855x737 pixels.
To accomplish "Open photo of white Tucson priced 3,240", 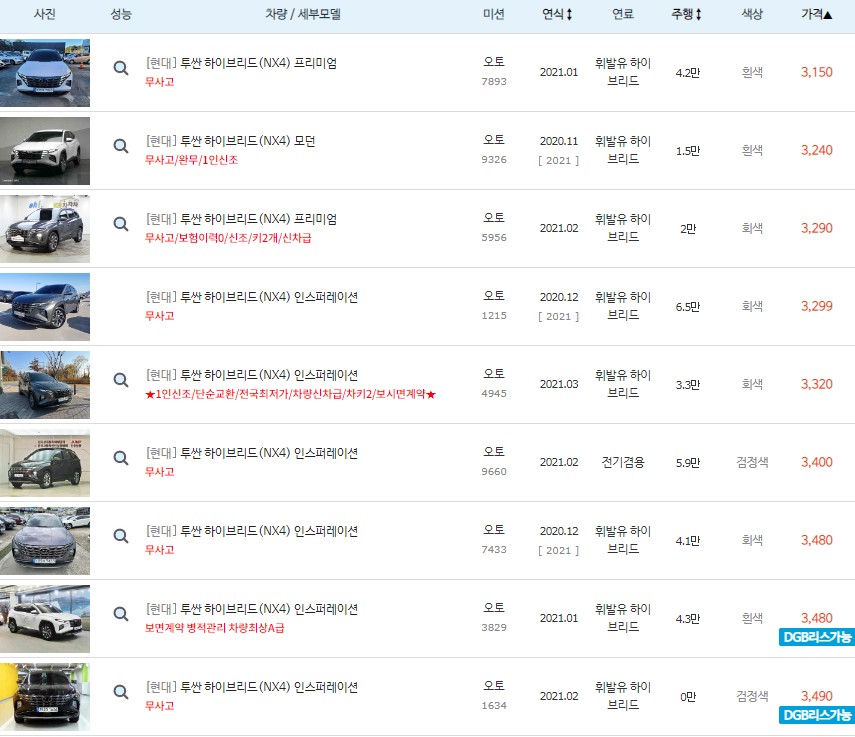I will click(45, 150).
